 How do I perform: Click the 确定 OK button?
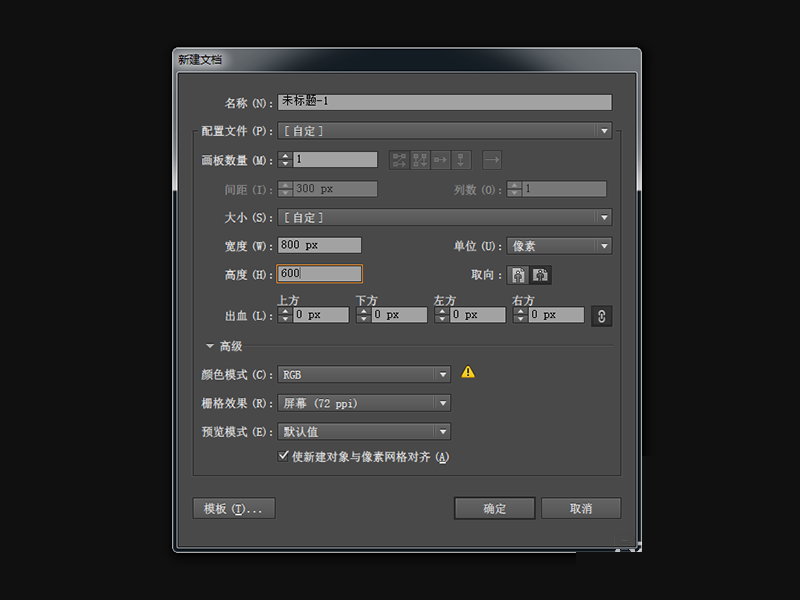coord(494,508)
